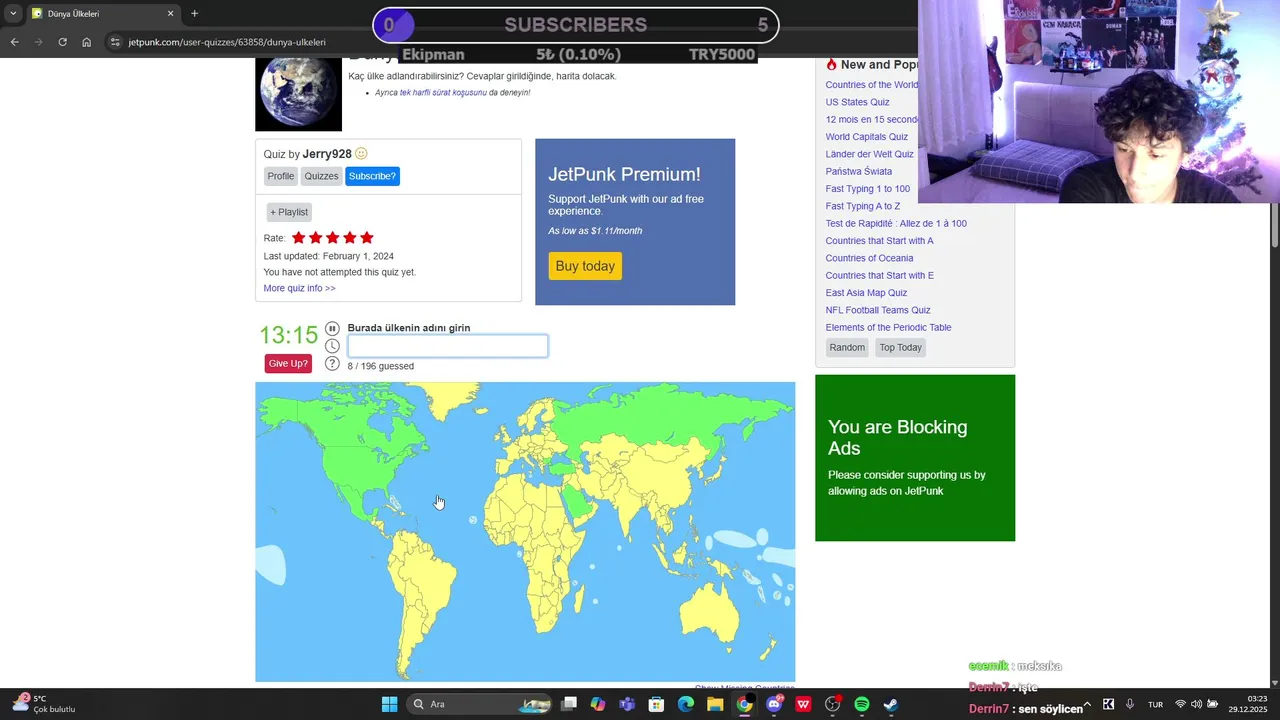
Task: Open the WPS Office taskbar icon
Action: [803, 704]
